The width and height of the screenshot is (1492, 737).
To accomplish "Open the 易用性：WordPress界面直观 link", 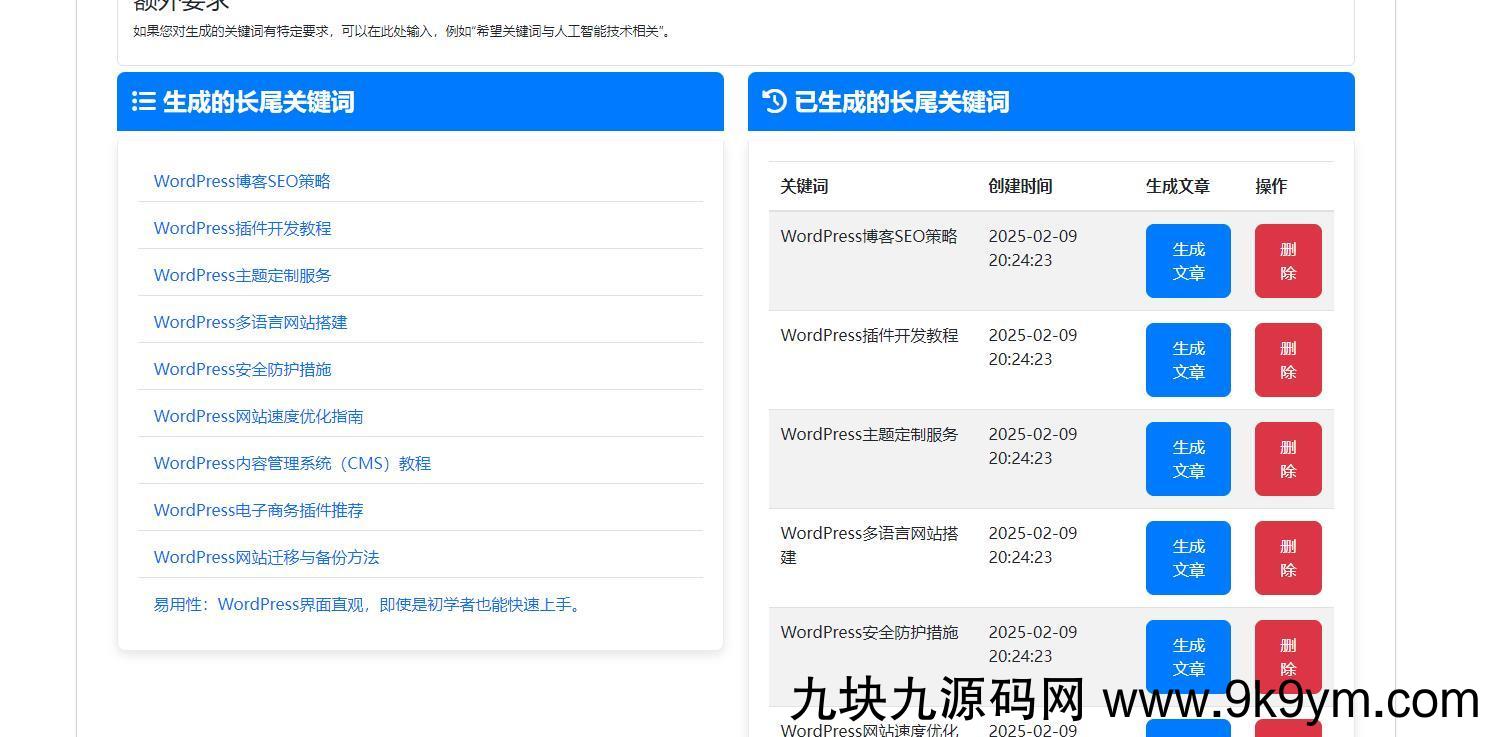I will 369,604.
